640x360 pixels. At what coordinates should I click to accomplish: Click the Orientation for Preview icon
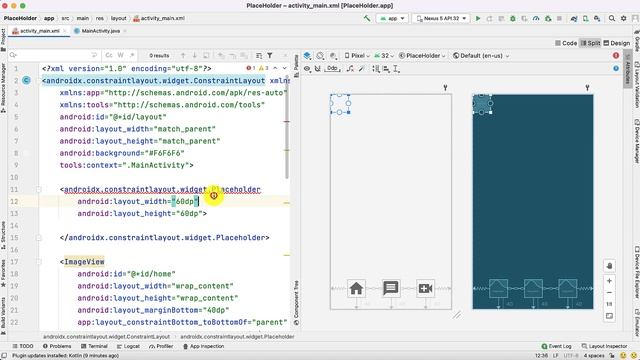tap(320, 56)
